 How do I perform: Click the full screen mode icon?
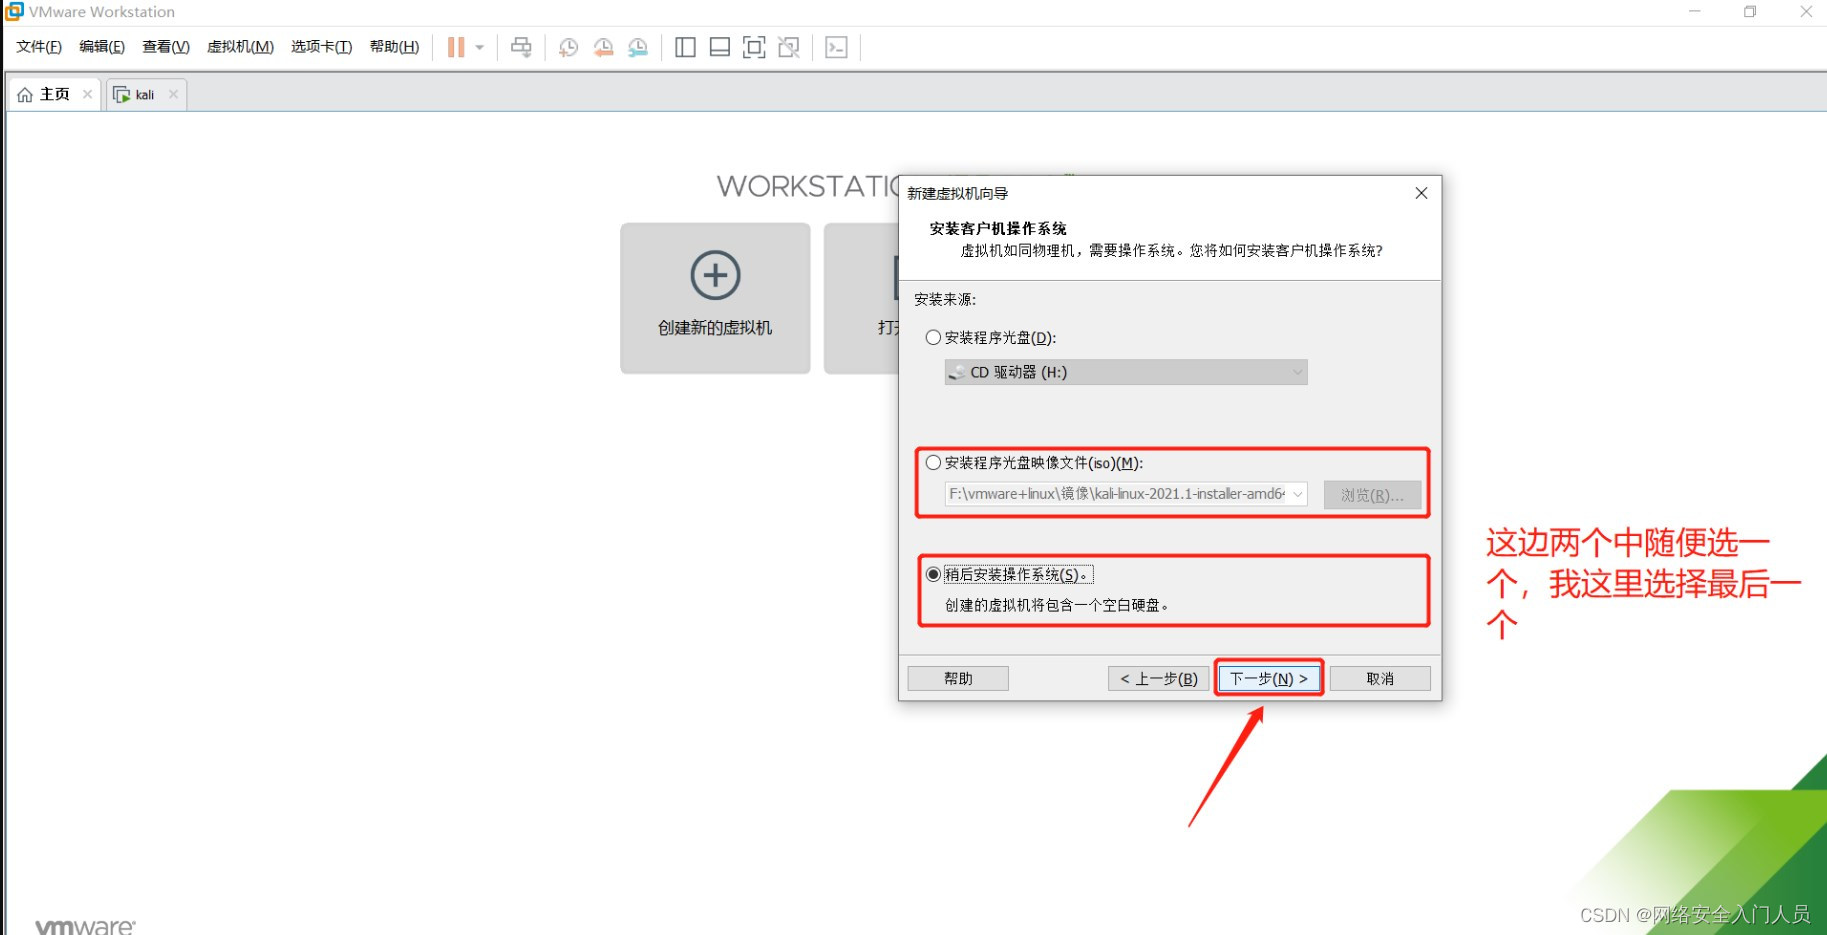(x=754, y=47)
